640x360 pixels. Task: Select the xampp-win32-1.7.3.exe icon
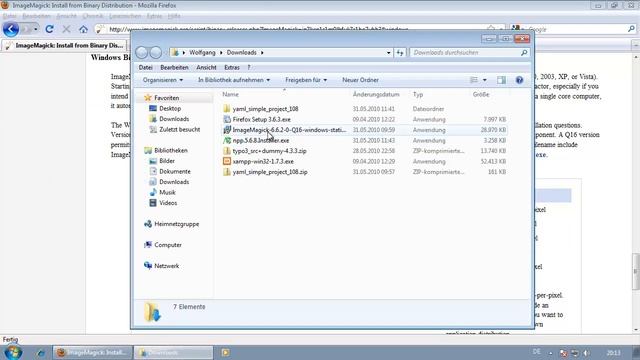[227, 162]
